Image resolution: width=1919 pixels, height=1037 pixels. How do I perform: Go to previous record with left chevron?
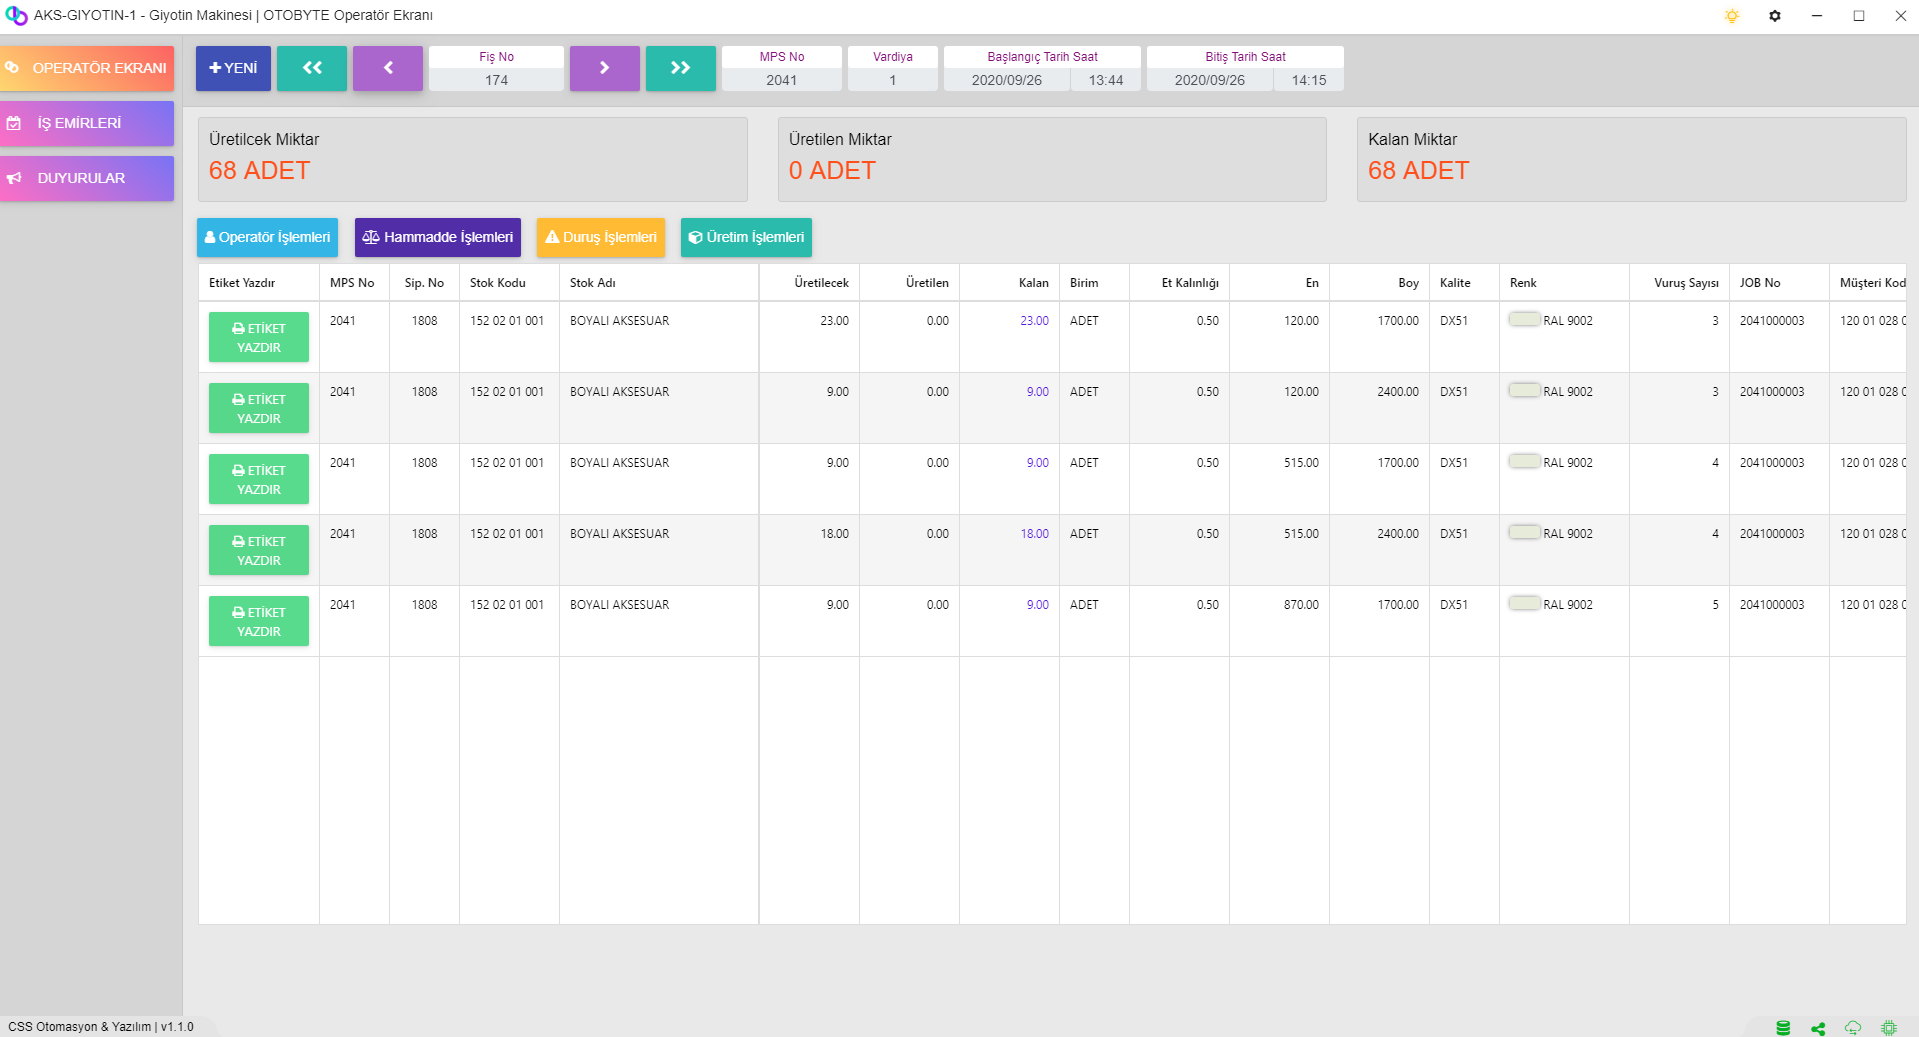point(388,68)
